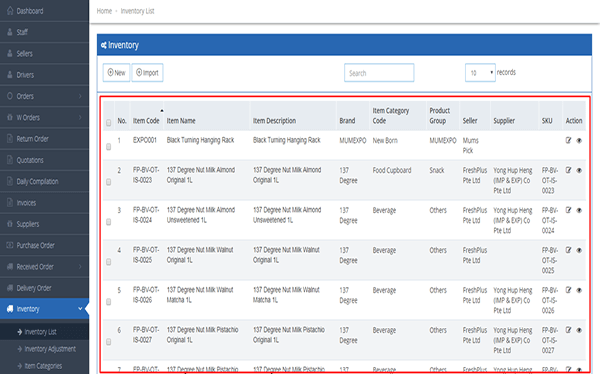Edit item FP-BV-OT-IS-0026 pencil icon
600x374 pixels.
pyautogui.click(x=568, y=290)
